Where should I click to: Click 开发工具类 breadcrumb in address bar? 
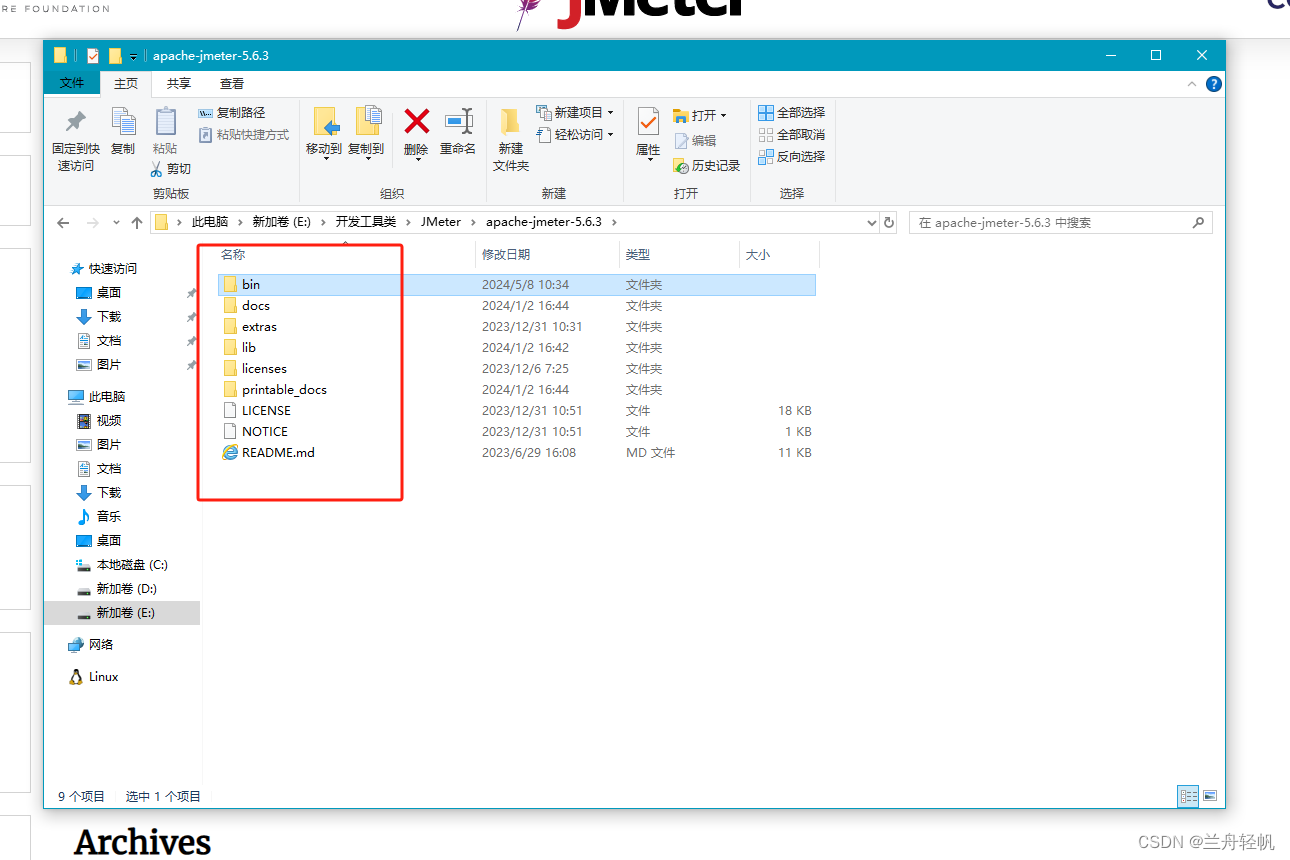[365, 222]
